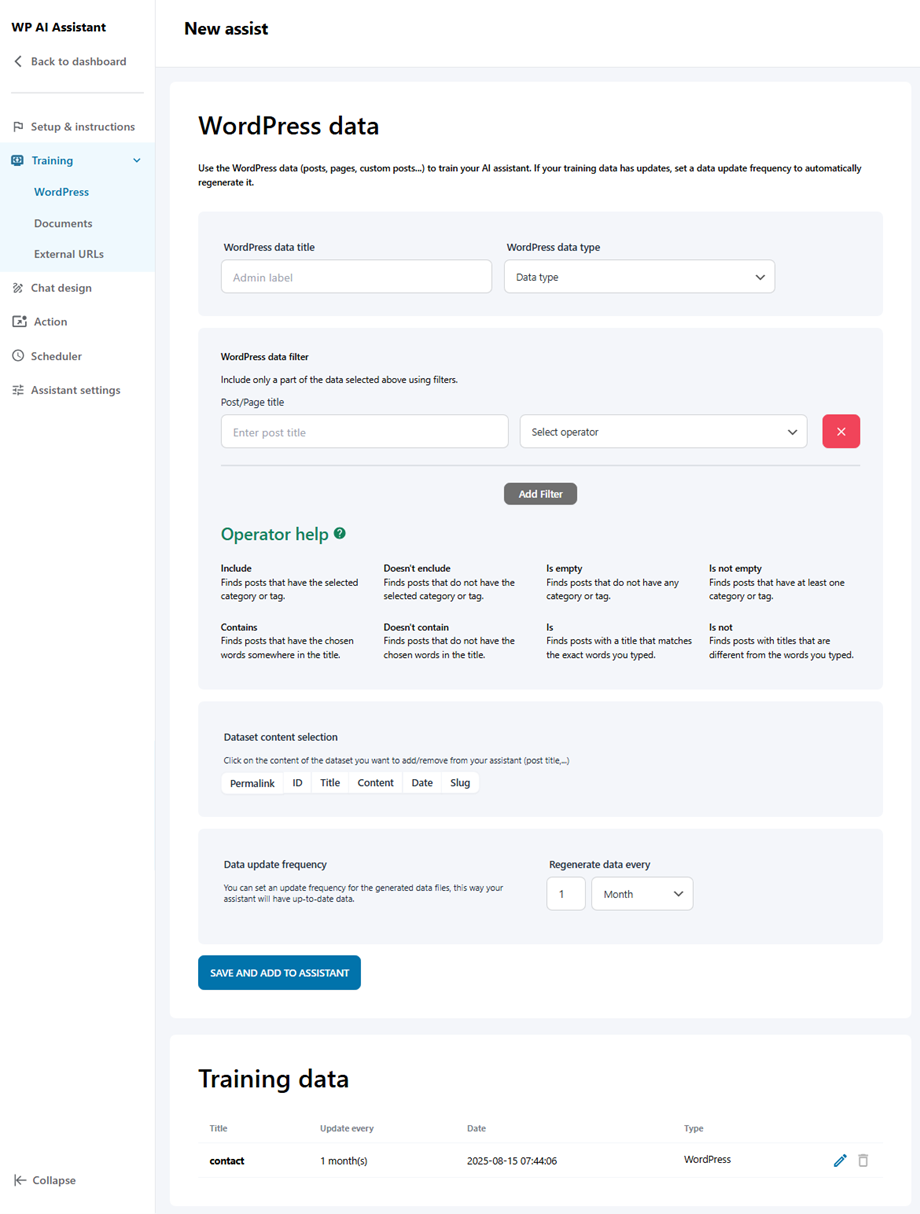Open the Month frequency unit dropdown

coord(642,894)
